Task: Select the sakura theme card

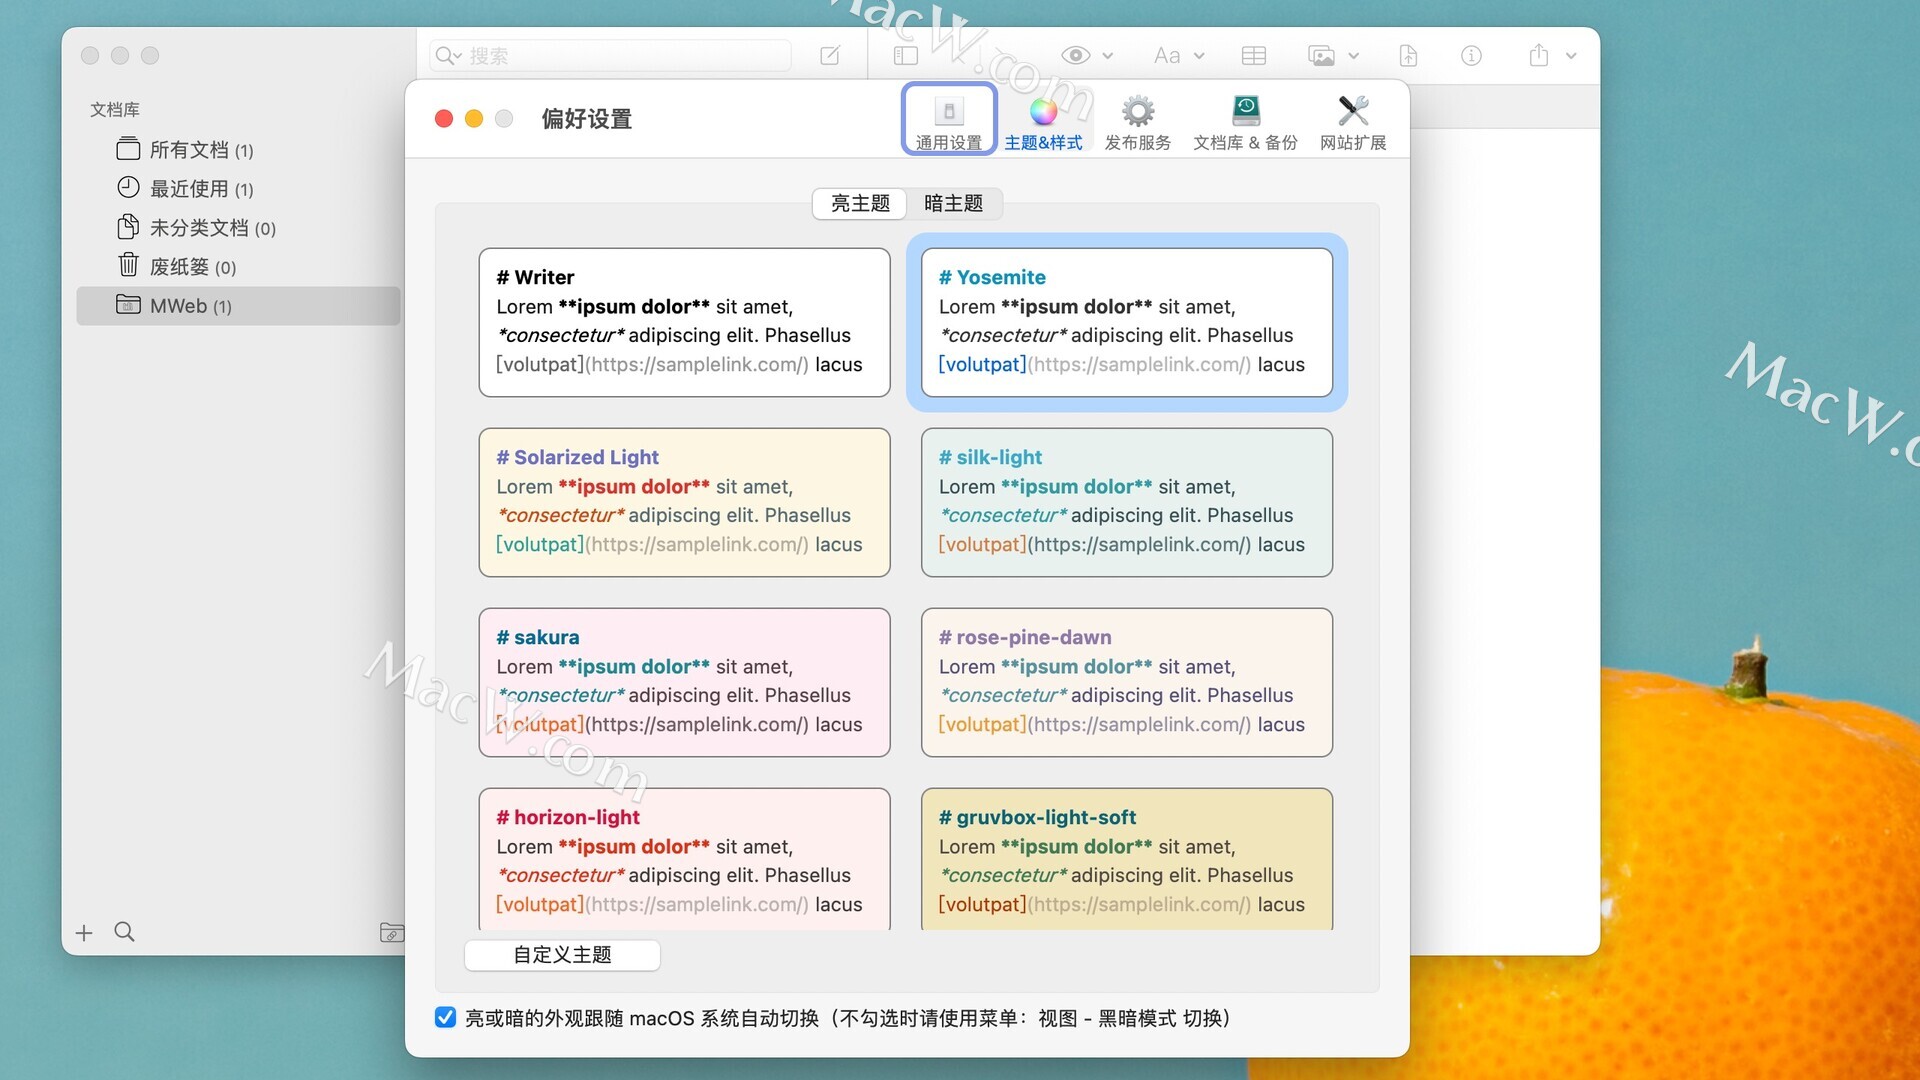Action: (x=684, y=682)
